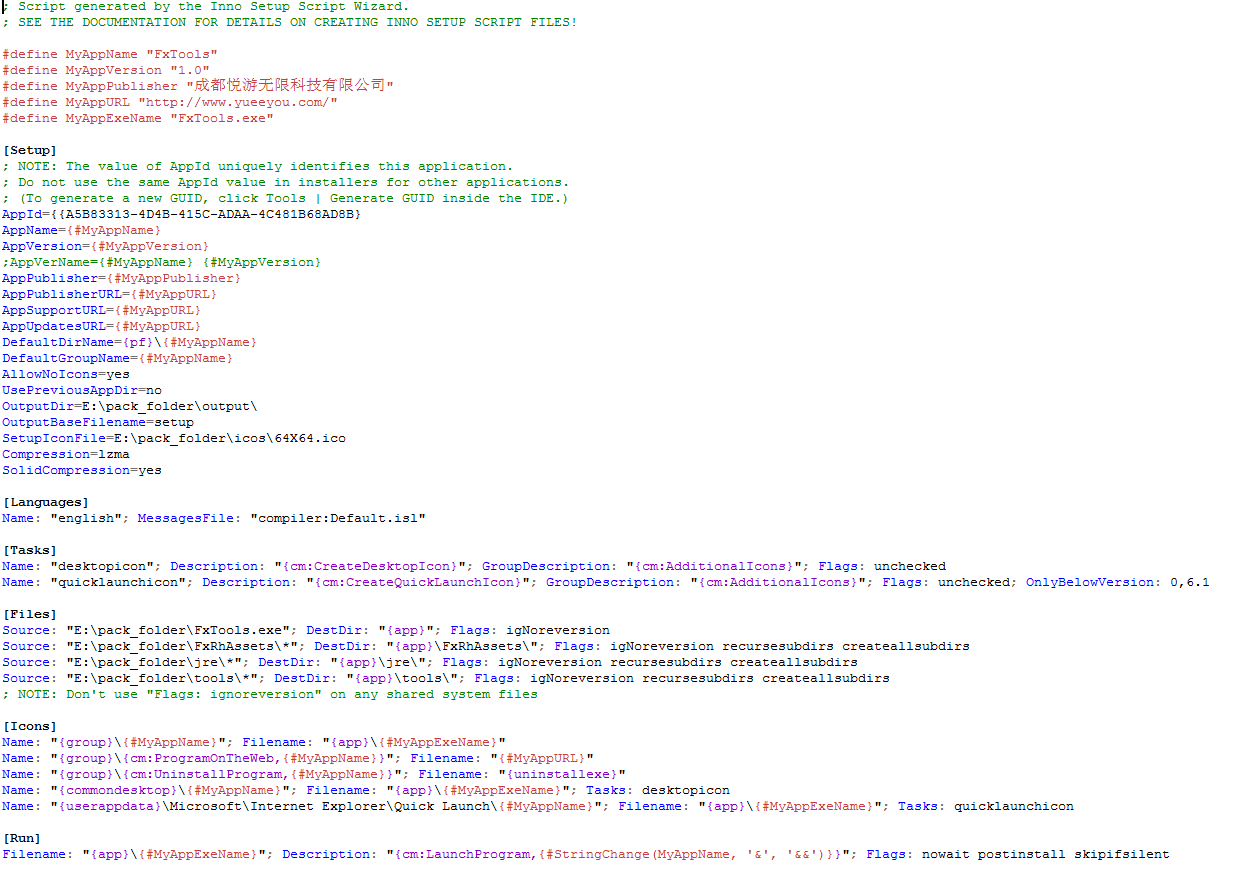
Task: Select the Name: "quicklaunchicon" task definition line
Action: pos(606,582)
